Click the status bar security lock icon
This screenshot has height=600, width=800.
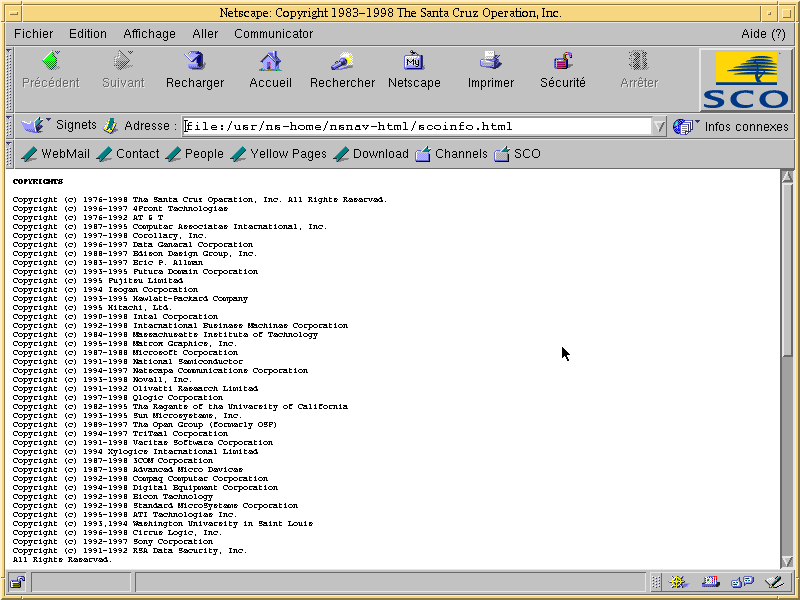18,582
